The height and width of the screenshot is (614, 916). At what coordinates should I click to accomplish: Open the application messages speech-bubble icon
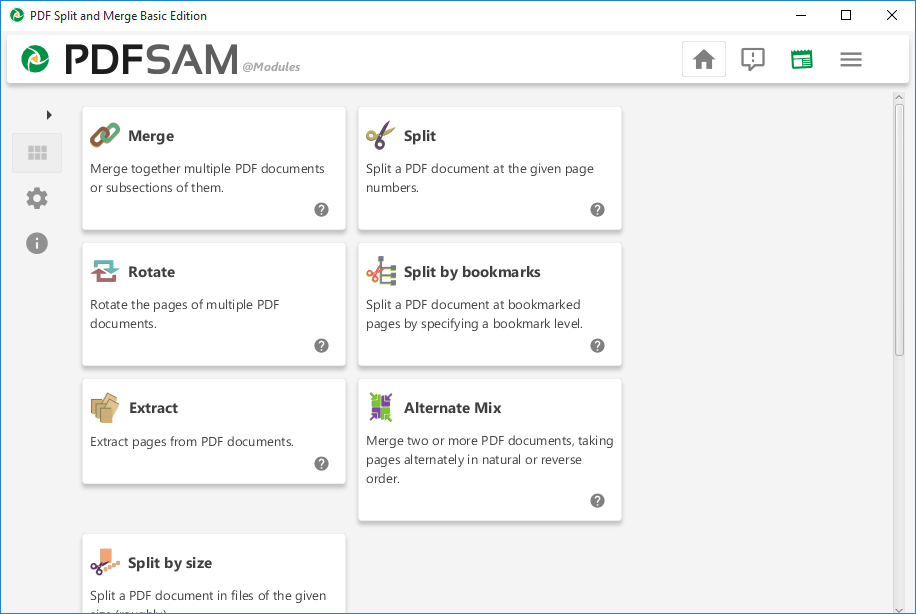(x=753, y=59)
